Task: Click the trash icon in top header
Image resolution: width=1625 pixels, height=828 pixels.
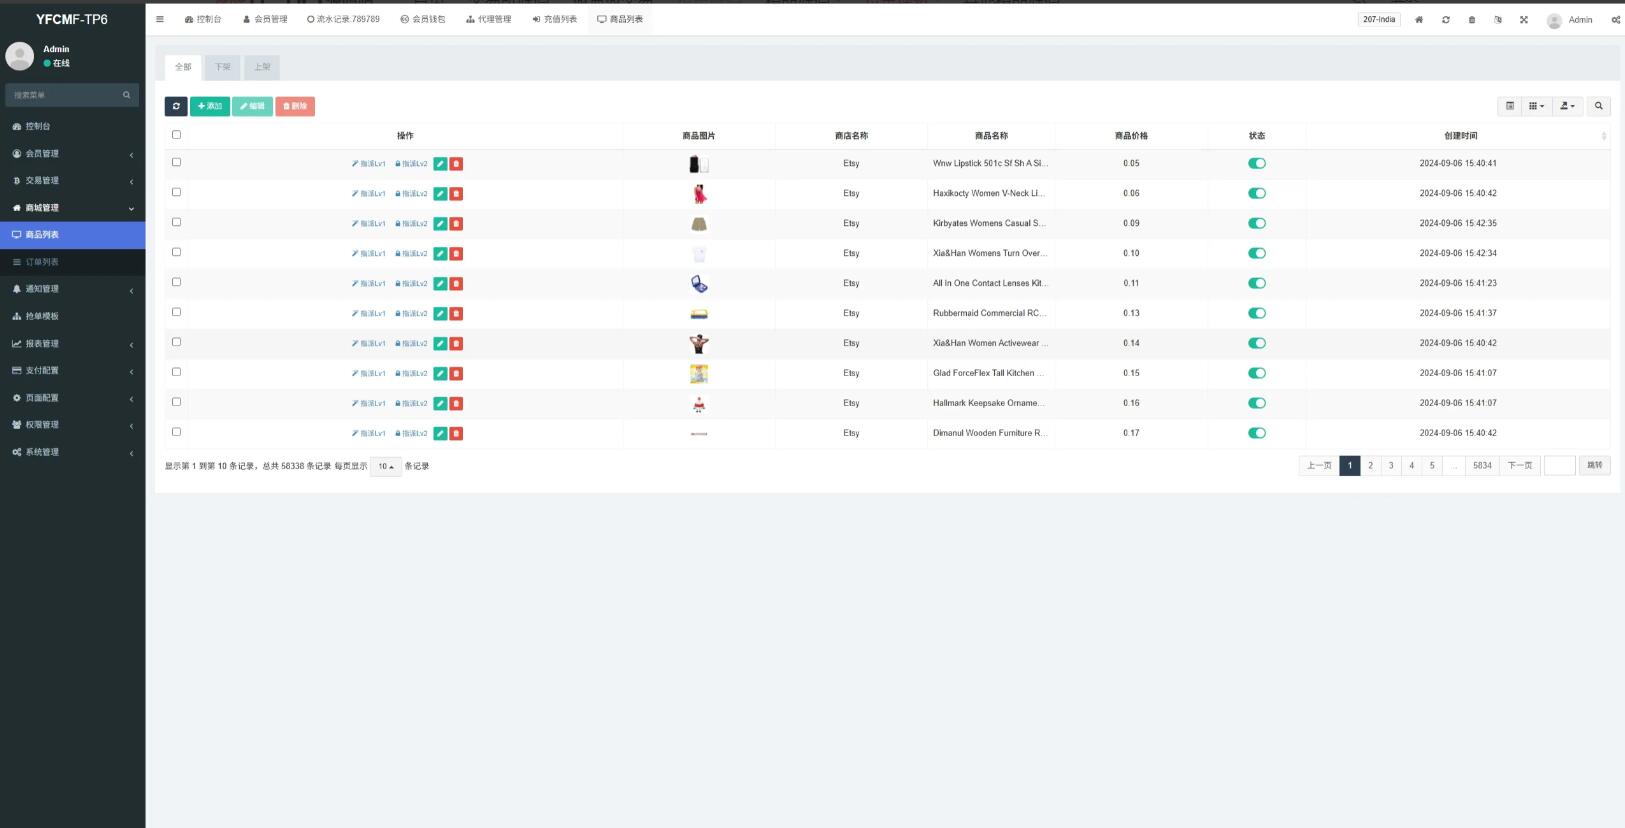Action: (1471, 20)
